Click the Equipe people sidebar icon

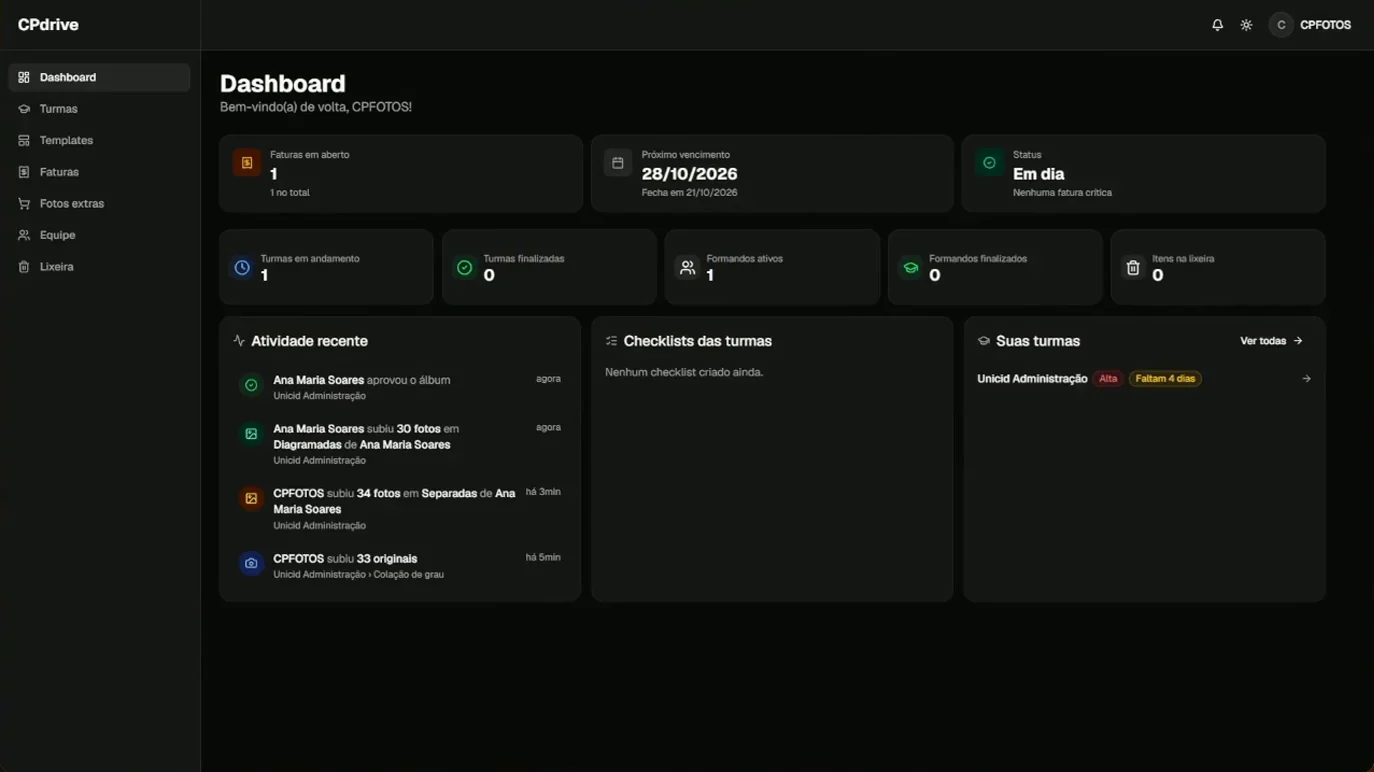coord(24,235)
